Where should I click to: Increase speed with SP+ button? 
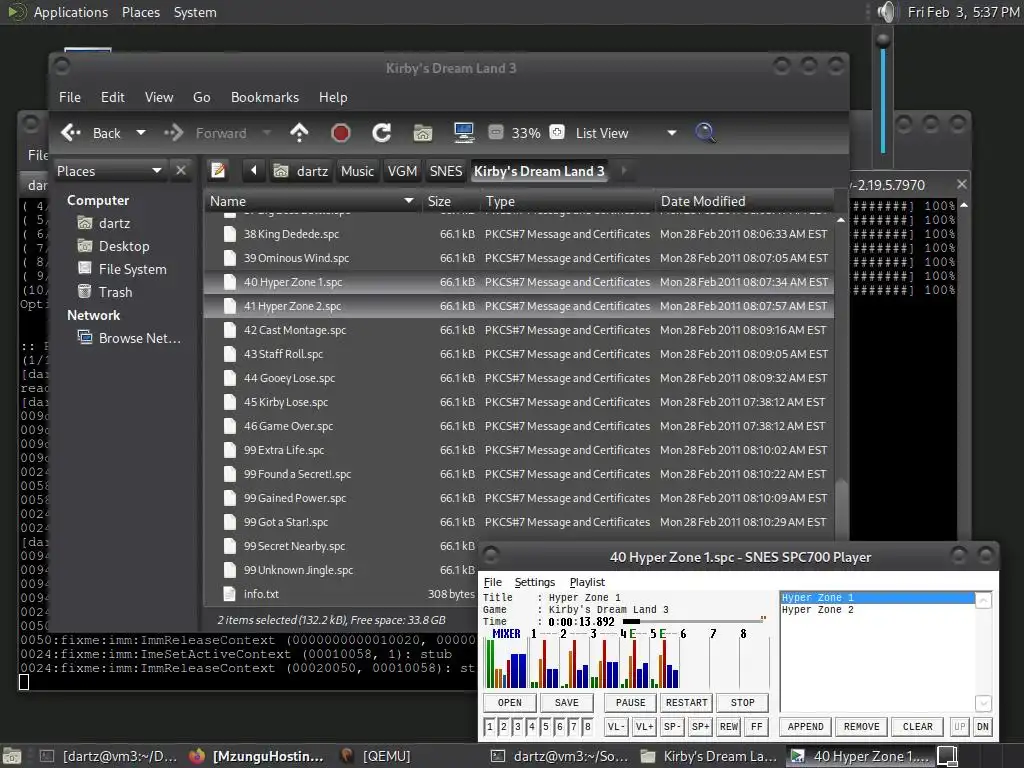(700, 726)
